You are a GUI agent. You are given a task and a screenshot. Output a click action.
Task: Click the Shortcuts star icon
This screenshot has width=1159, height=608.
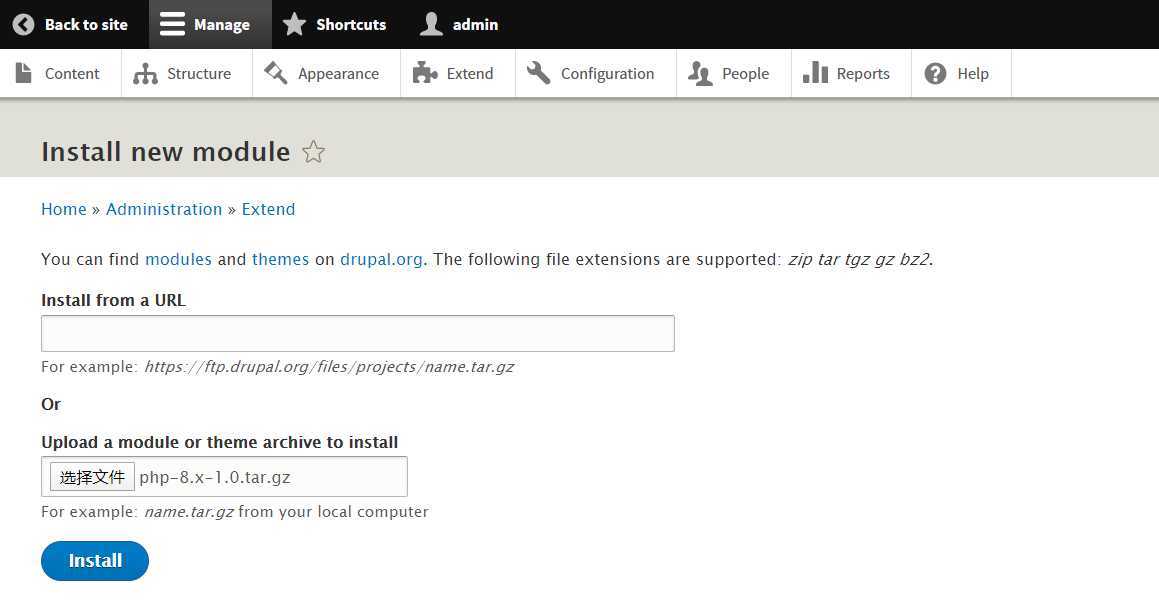294,25
